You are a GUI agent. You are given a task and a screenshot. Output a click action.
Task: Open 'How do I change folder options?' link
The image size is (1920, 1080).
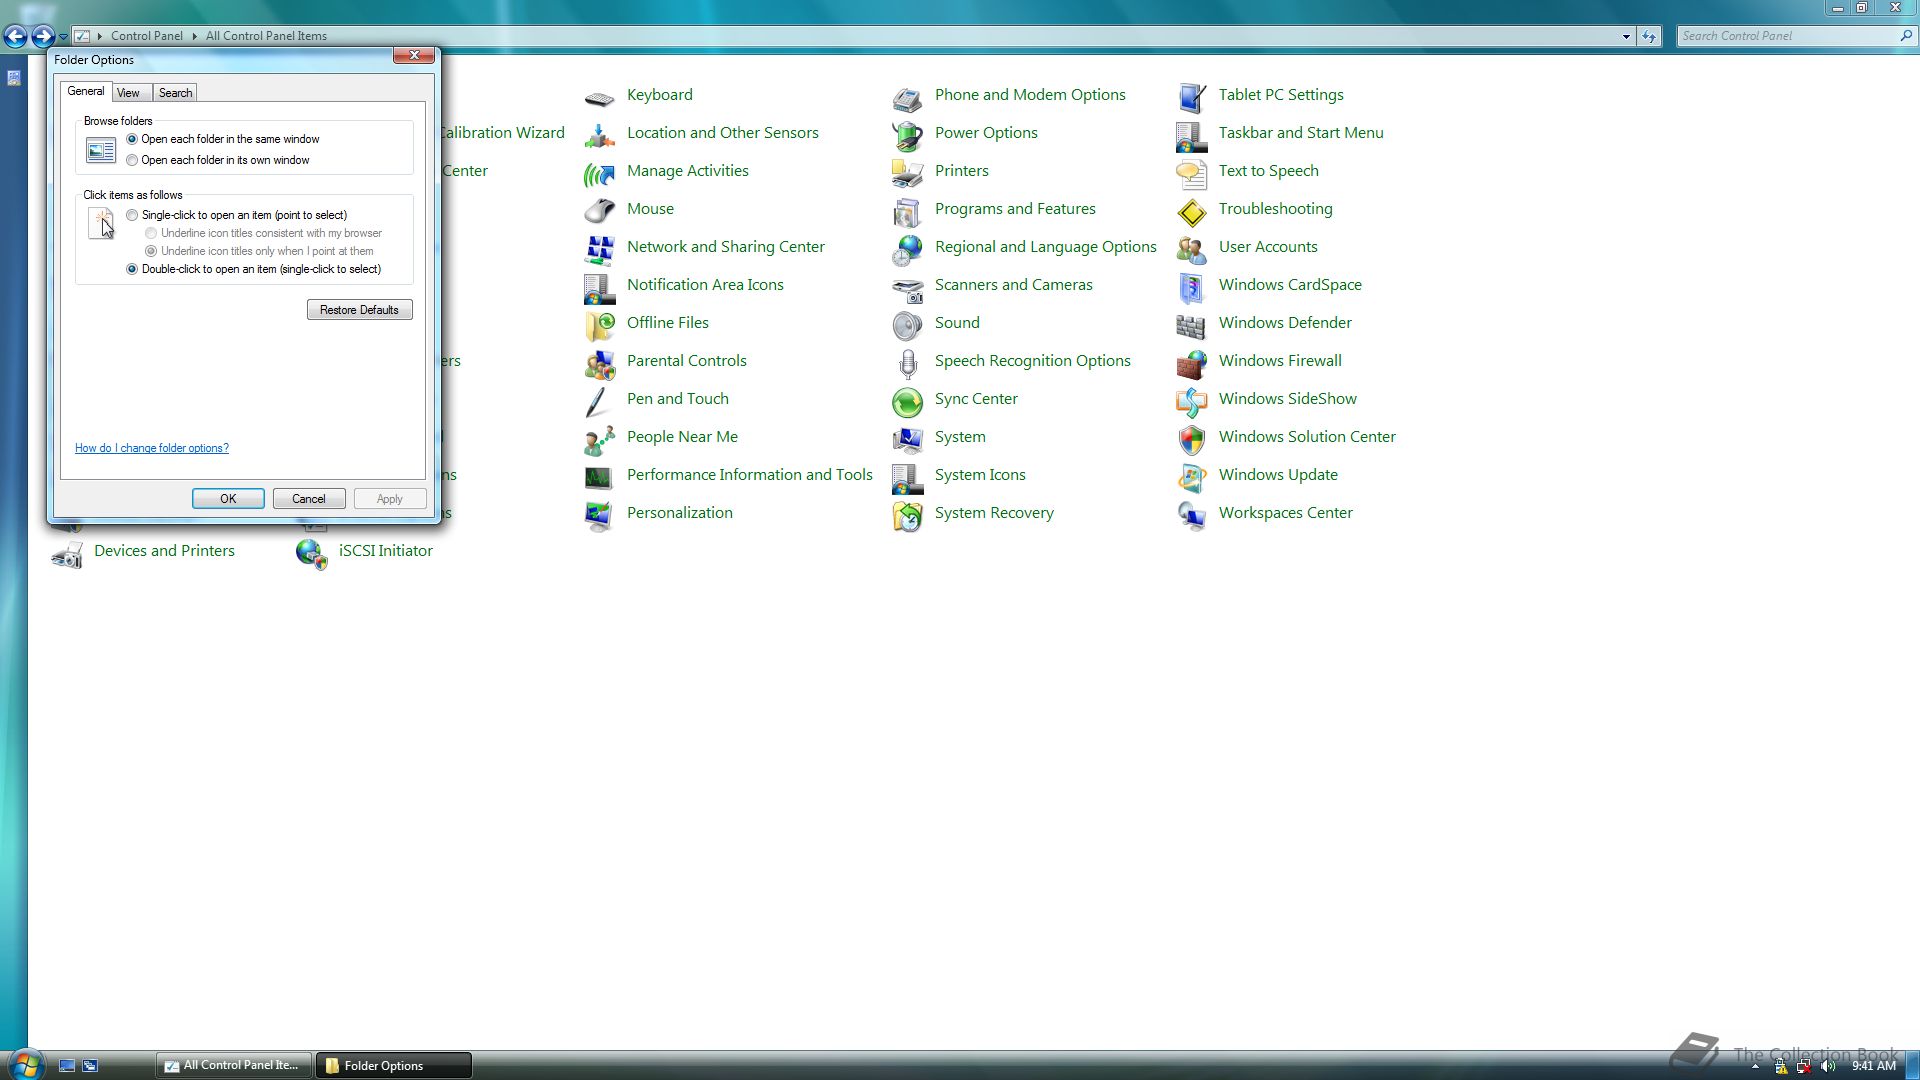click(152, 448)
